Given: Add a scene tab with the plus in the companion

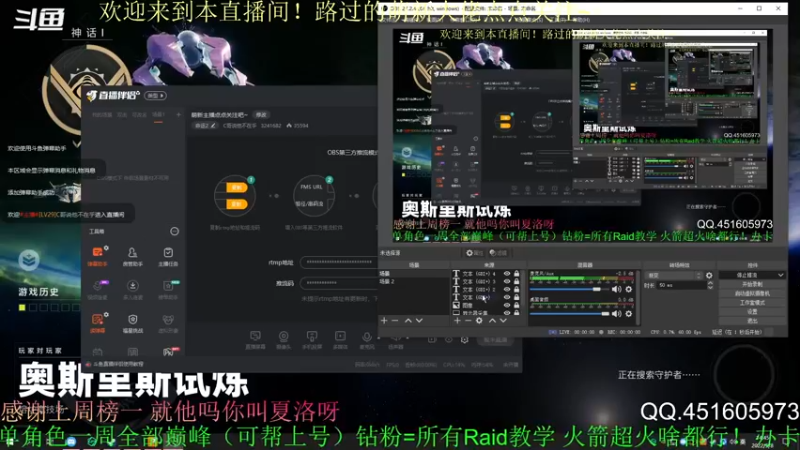Looking at the screenshot, I should pyautogui.click(x=178, y=115).
